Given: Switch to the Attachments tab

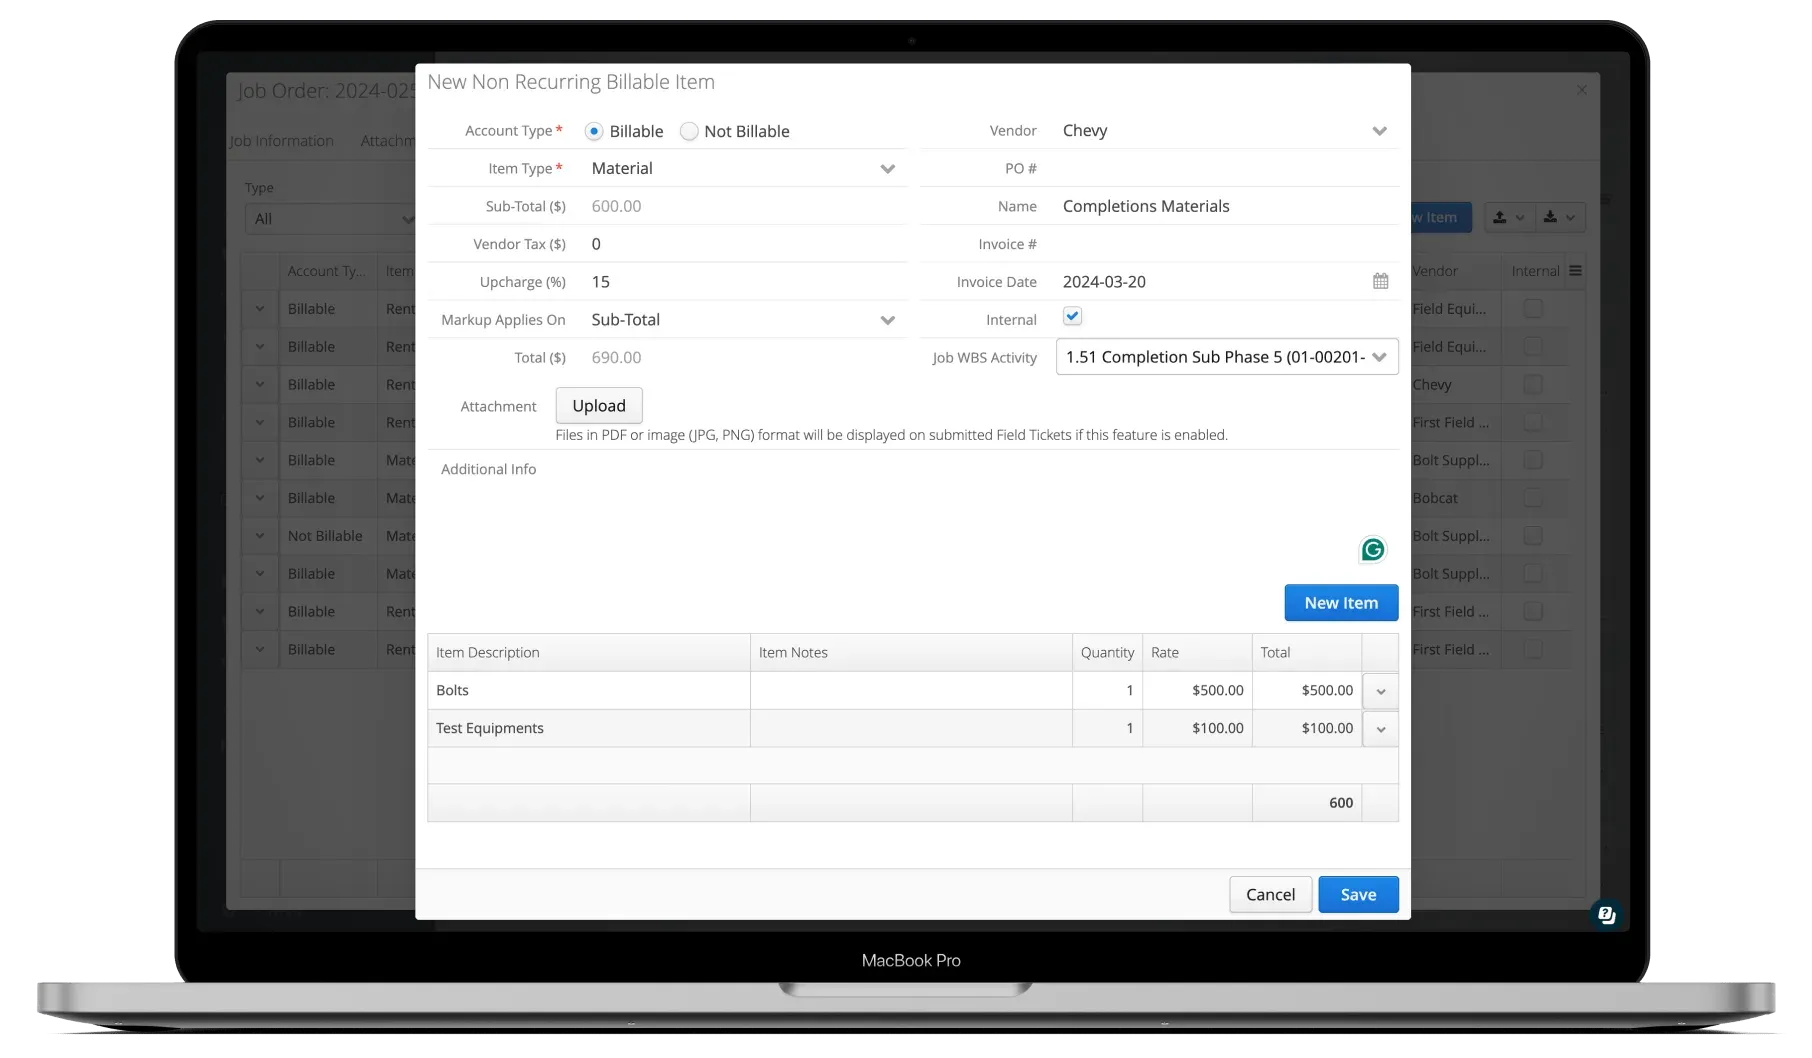Looking at the screenshot, I should [389, 140].
